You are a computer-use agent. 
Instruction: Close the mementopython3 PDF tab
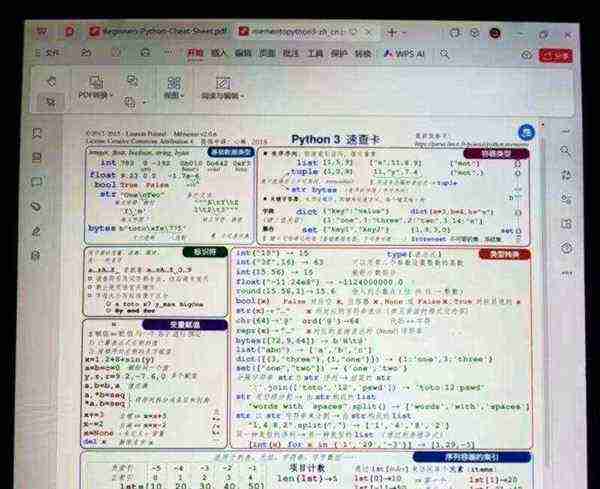(368, 32)
